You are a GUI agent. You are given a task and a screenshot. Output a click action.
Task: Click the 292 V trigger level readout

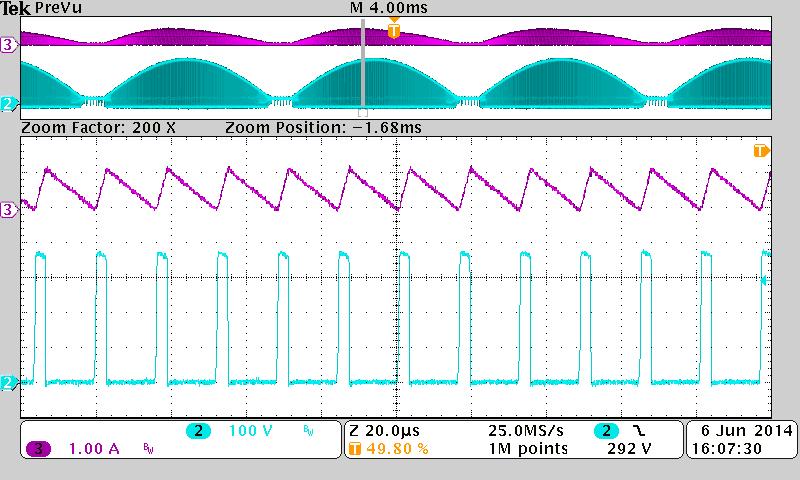tap(629, 449)
